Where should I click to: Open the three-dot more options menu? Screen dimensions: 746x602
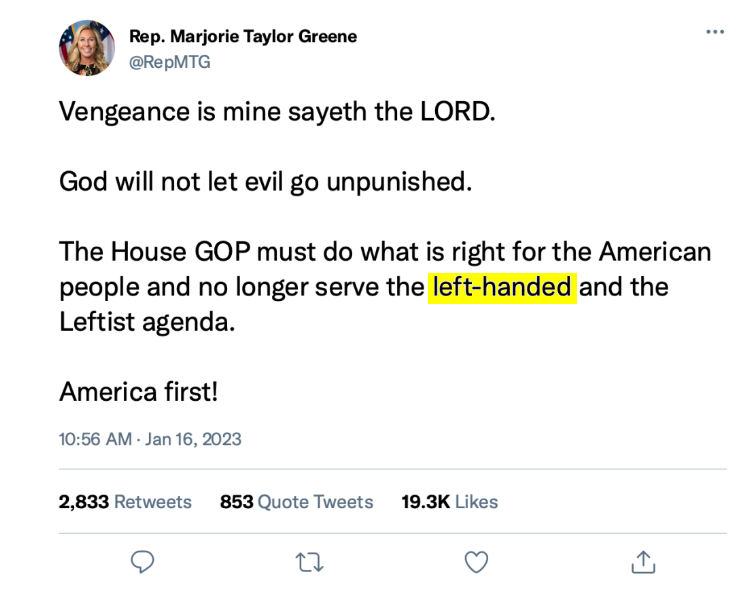[714, 32]
